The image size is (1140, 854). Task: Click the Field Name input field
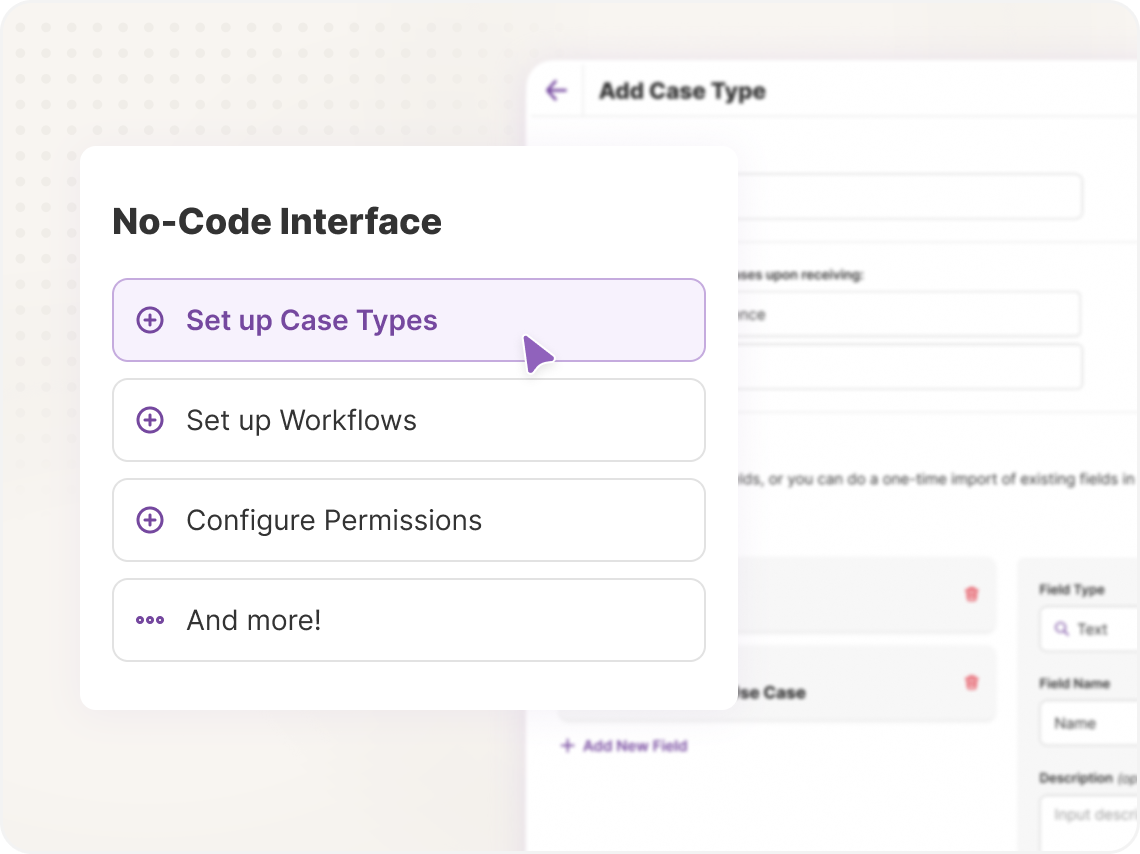(x=1089, y=723)
